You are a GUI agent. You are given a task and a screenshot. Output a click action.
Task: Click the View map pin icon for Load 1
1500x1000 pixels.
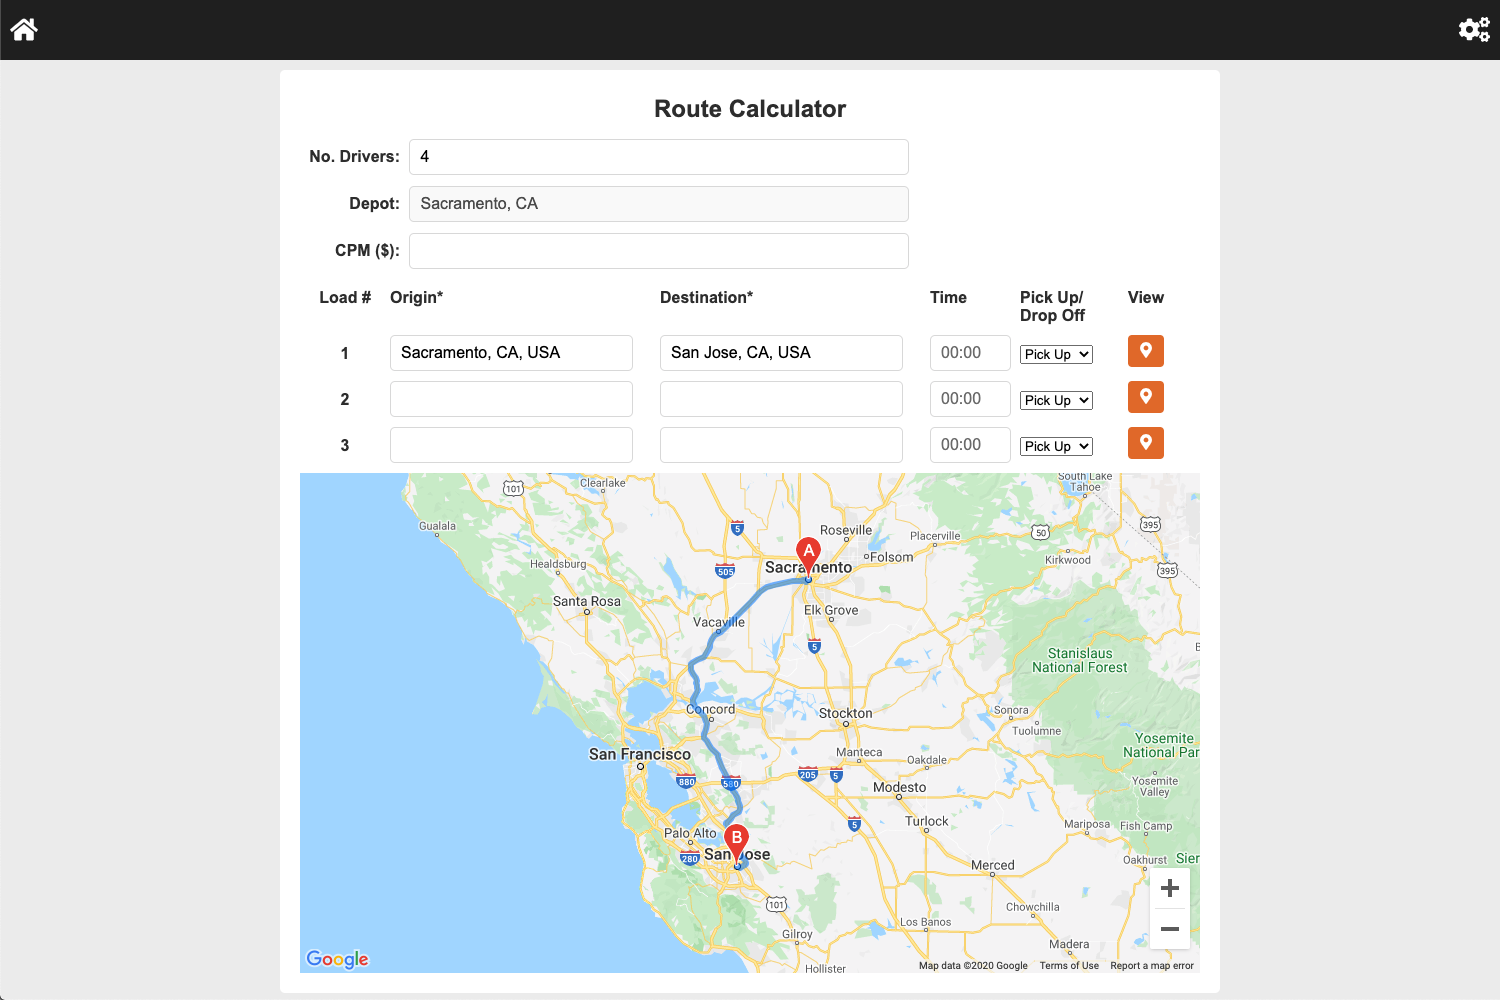(1145, 351)
